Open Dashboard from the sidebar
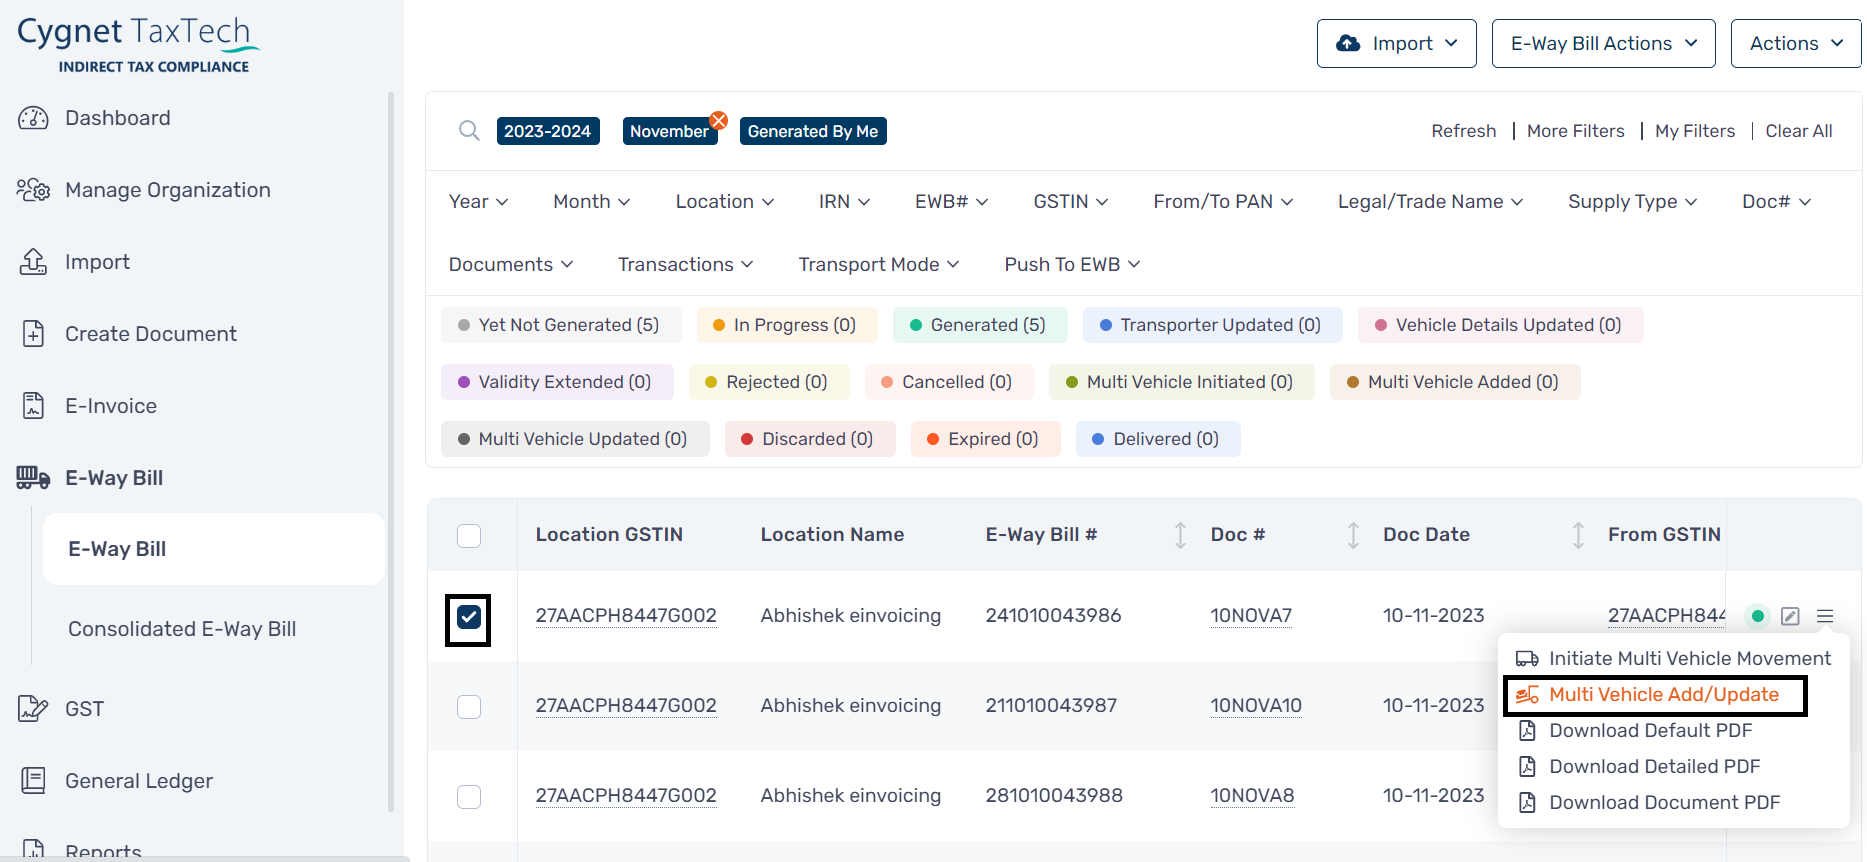The height and width of the screenshot is (862, 1867). coord(117,118)
